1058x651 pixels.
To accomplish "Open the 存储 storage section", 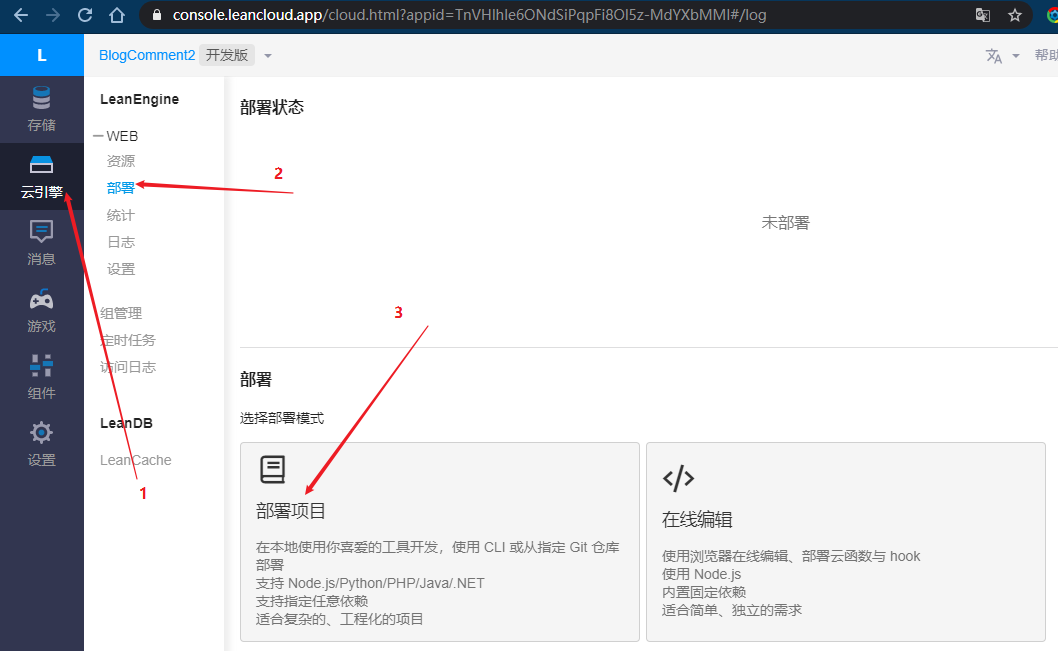I will tap(41, 109).
